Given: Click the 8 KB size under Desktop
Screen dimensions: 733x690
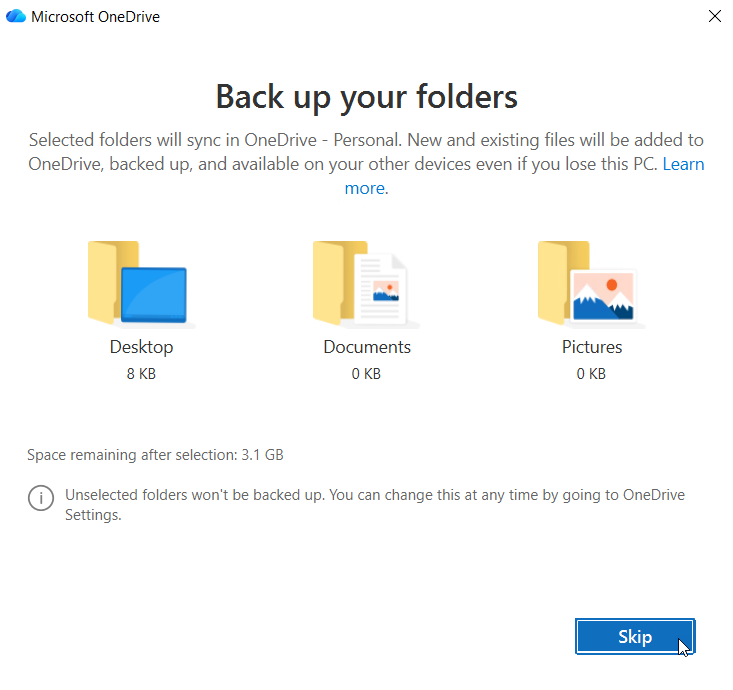Looking at the screenshot, I should click(141, 375).
